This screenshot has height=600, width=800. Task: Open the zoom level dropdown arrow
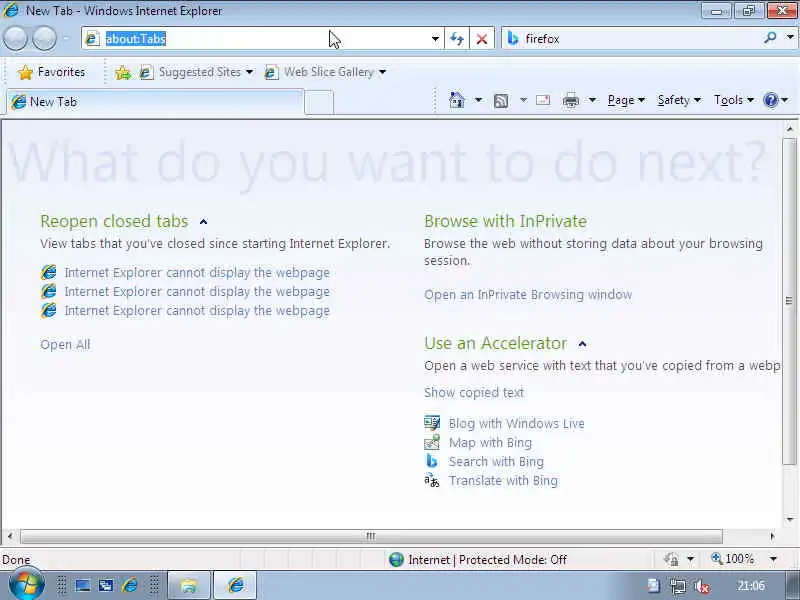[x=773, y=559]
